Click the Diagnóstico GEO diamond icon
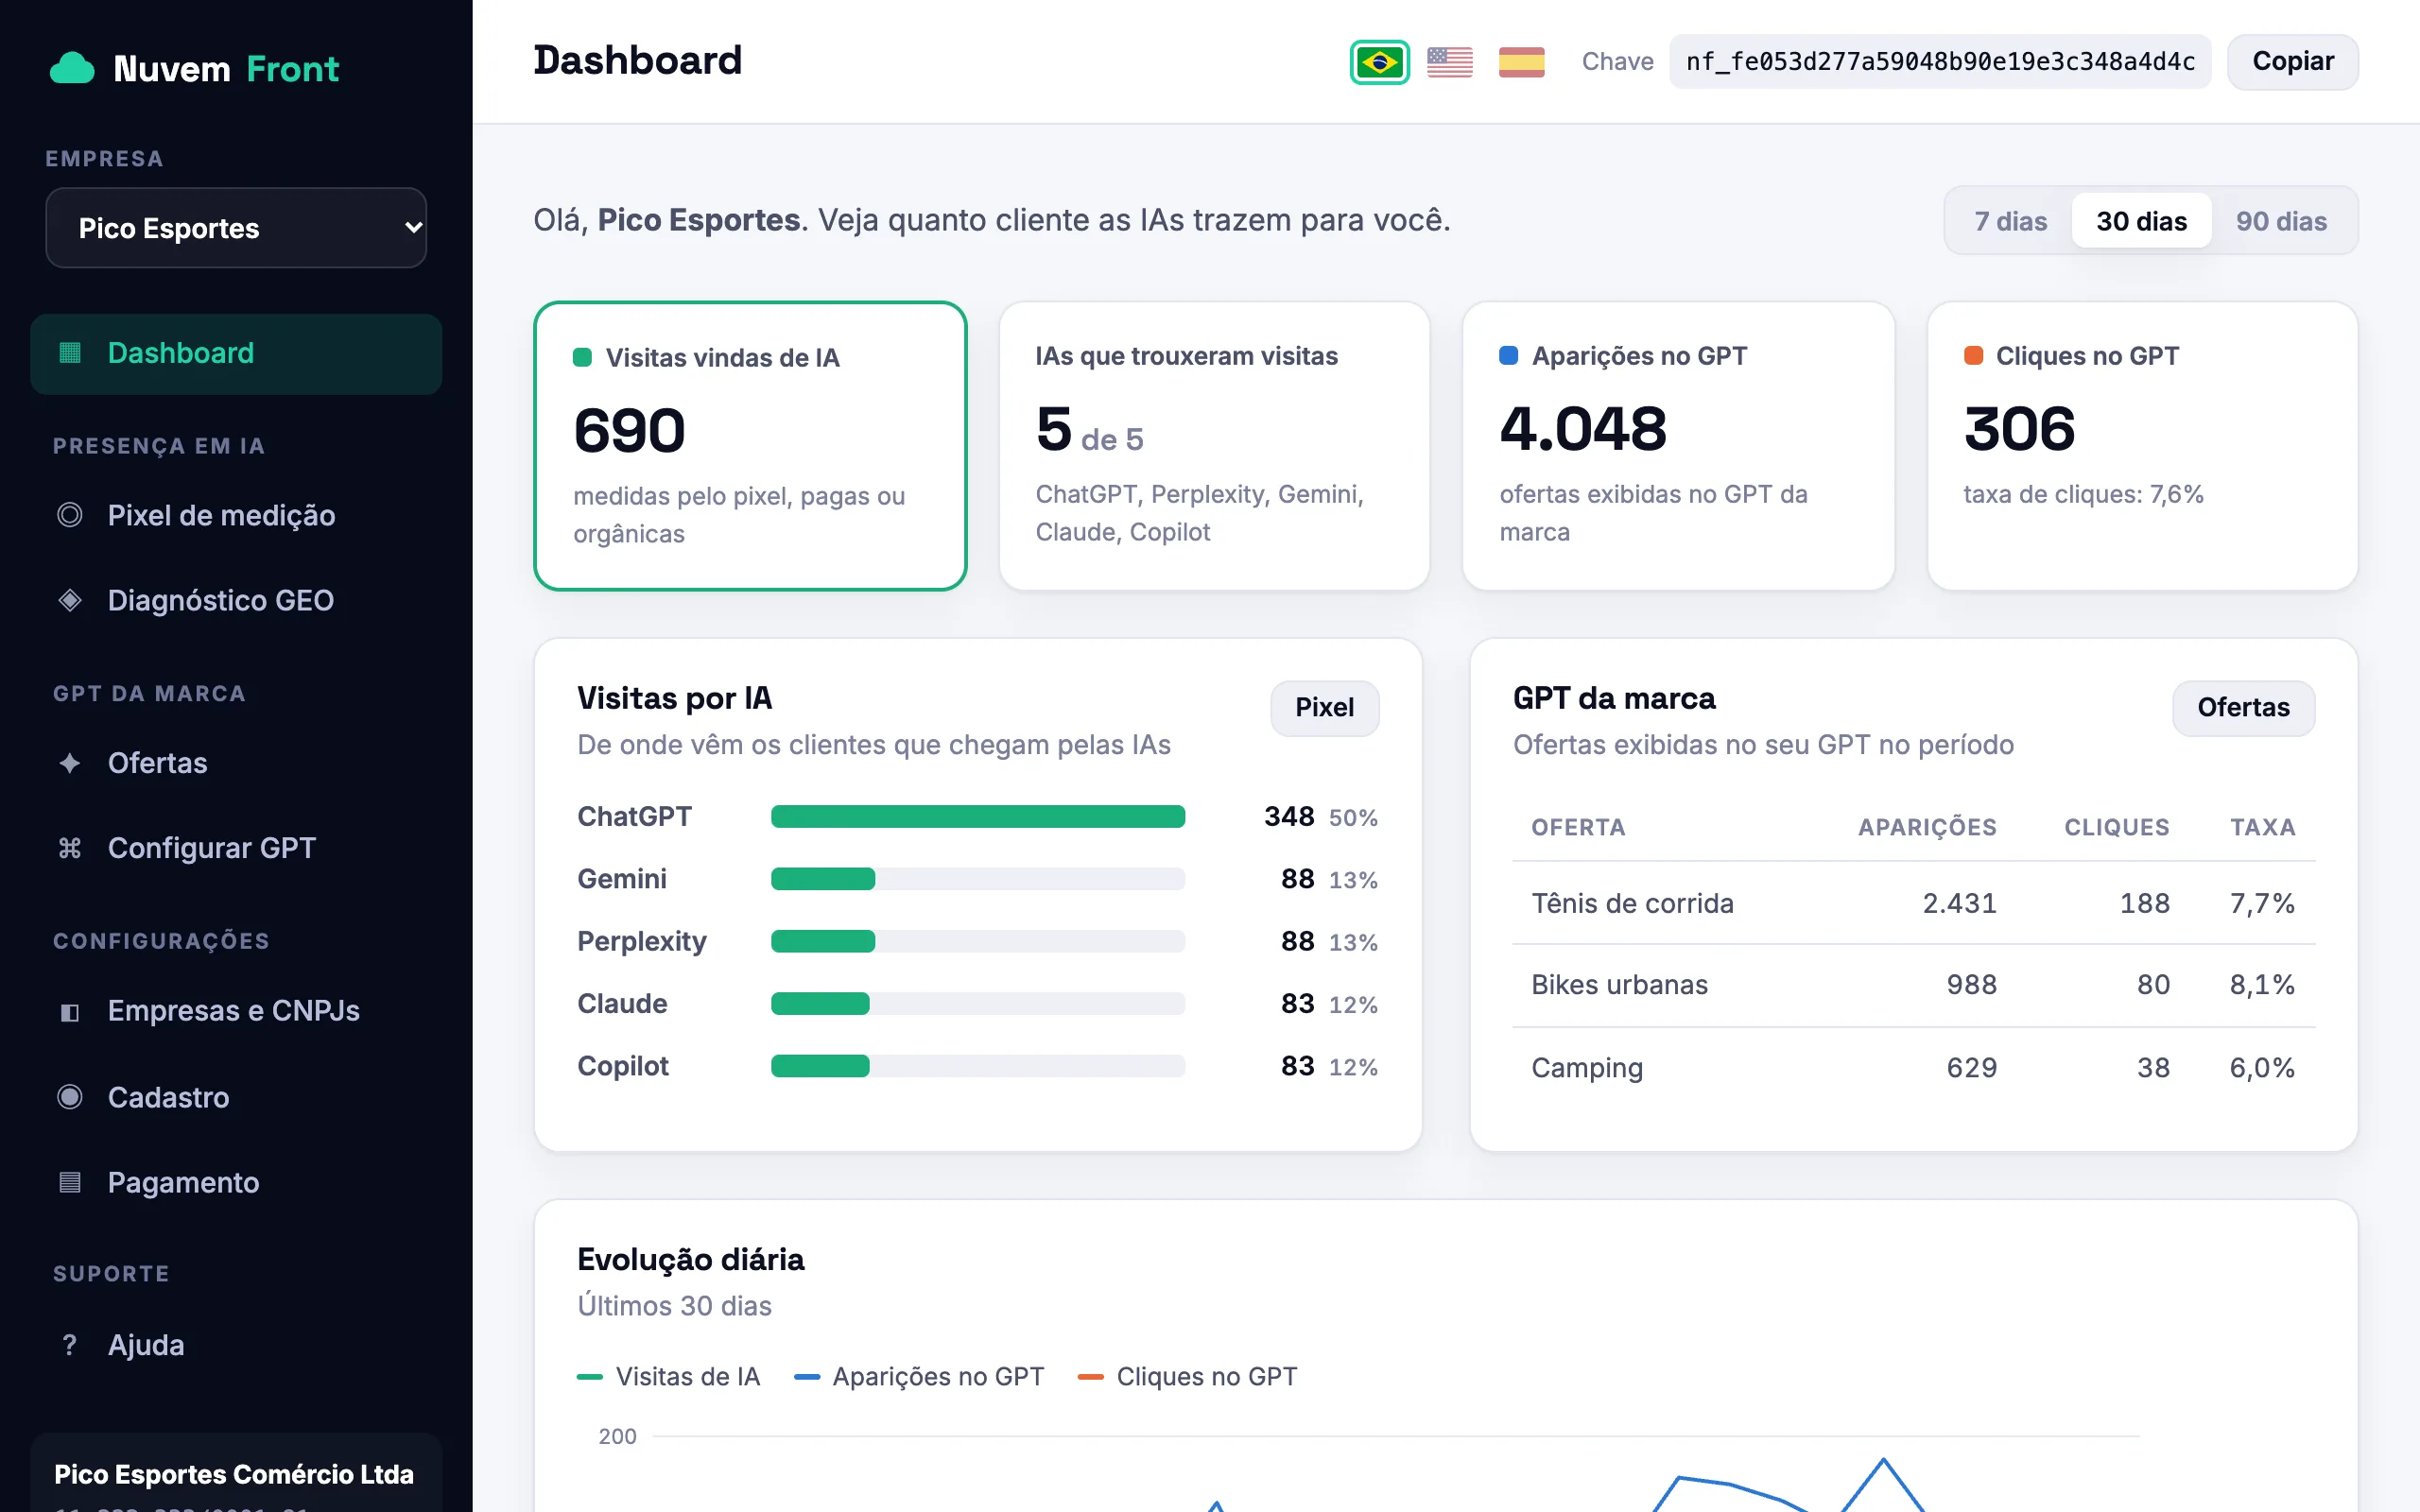 (70, 600)
